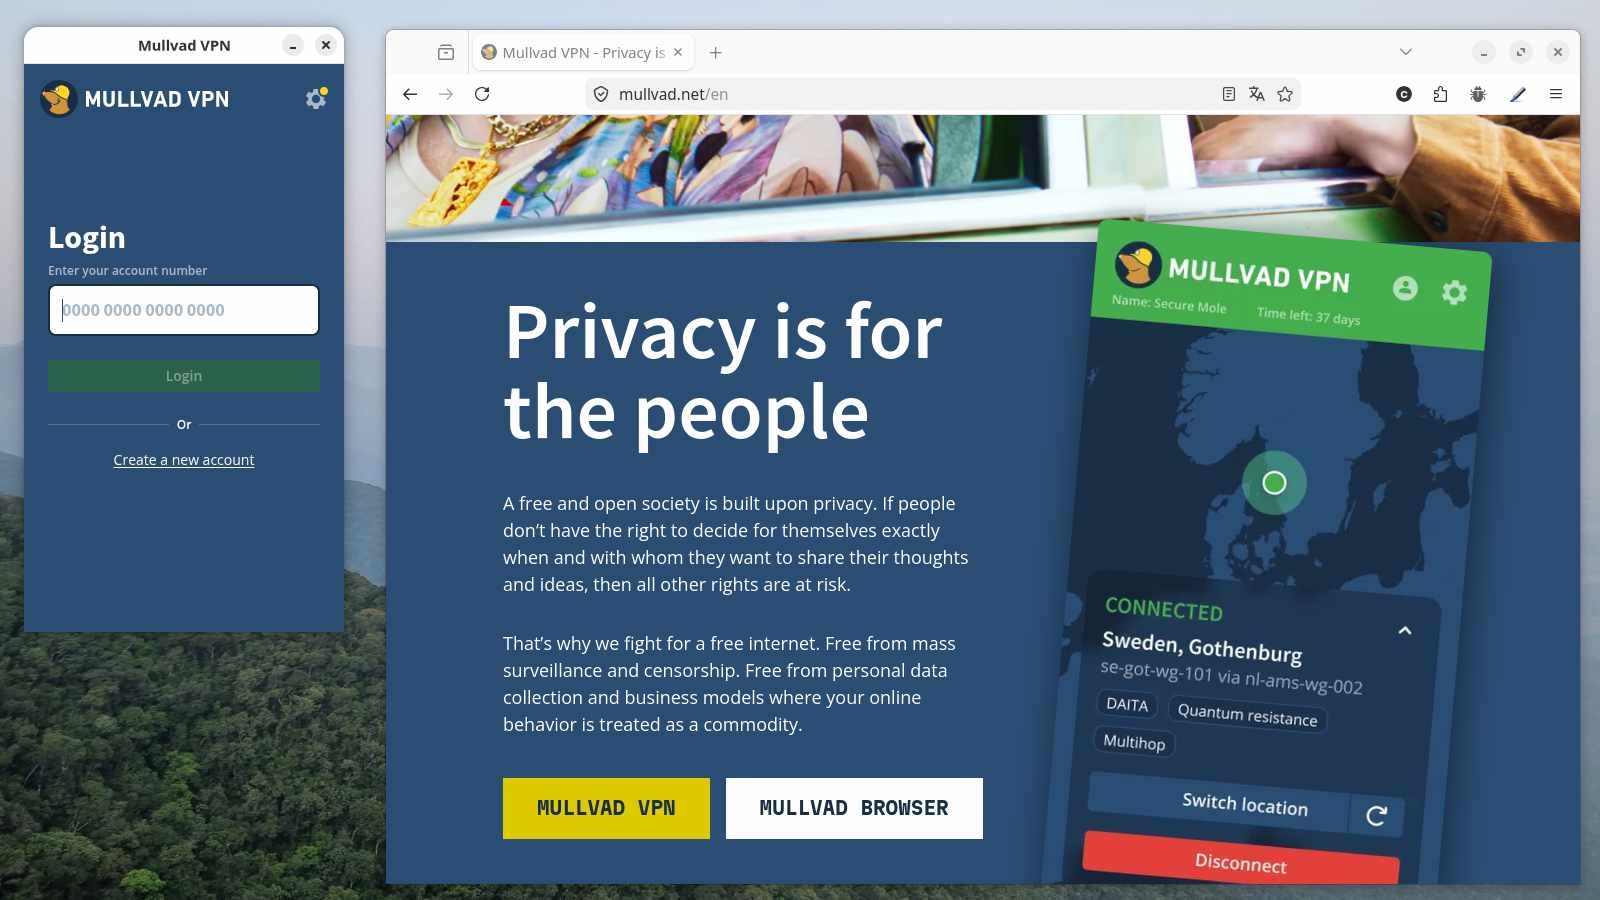Click the green Login button
The height and width of the screenshot is (900, 1600).
pyautogui.click(x=184, y=376)
